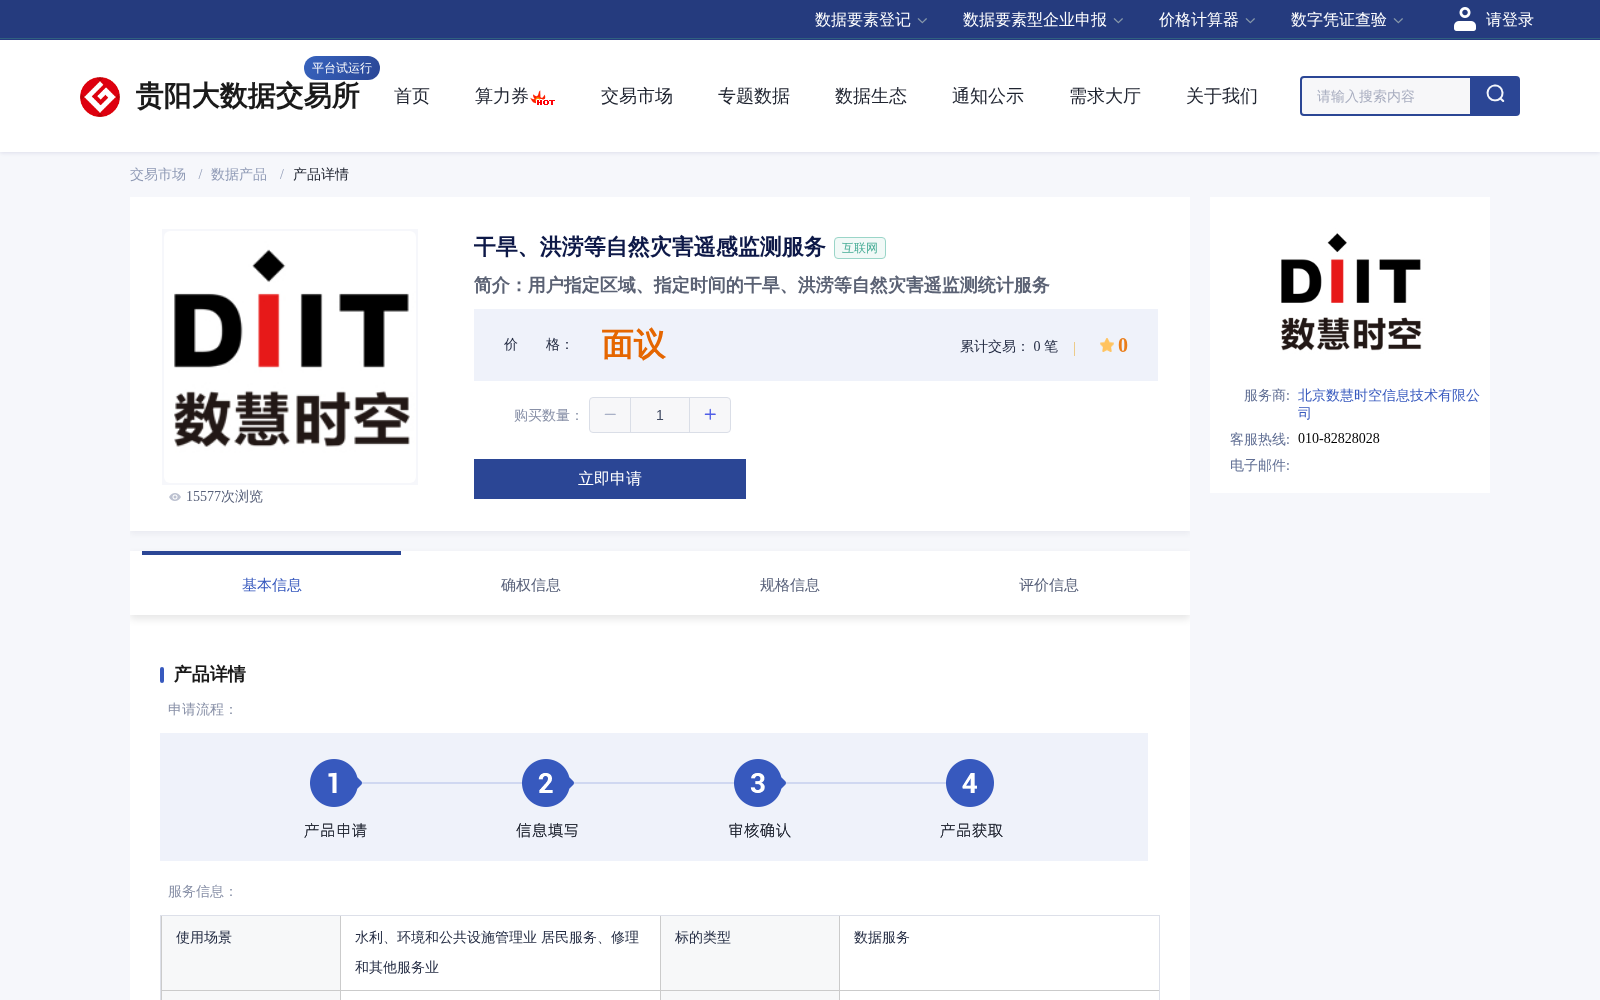The image size is (1600, 1000).
Task: Open the 需求大厅 menu item
Action: tap(1105, 96)
